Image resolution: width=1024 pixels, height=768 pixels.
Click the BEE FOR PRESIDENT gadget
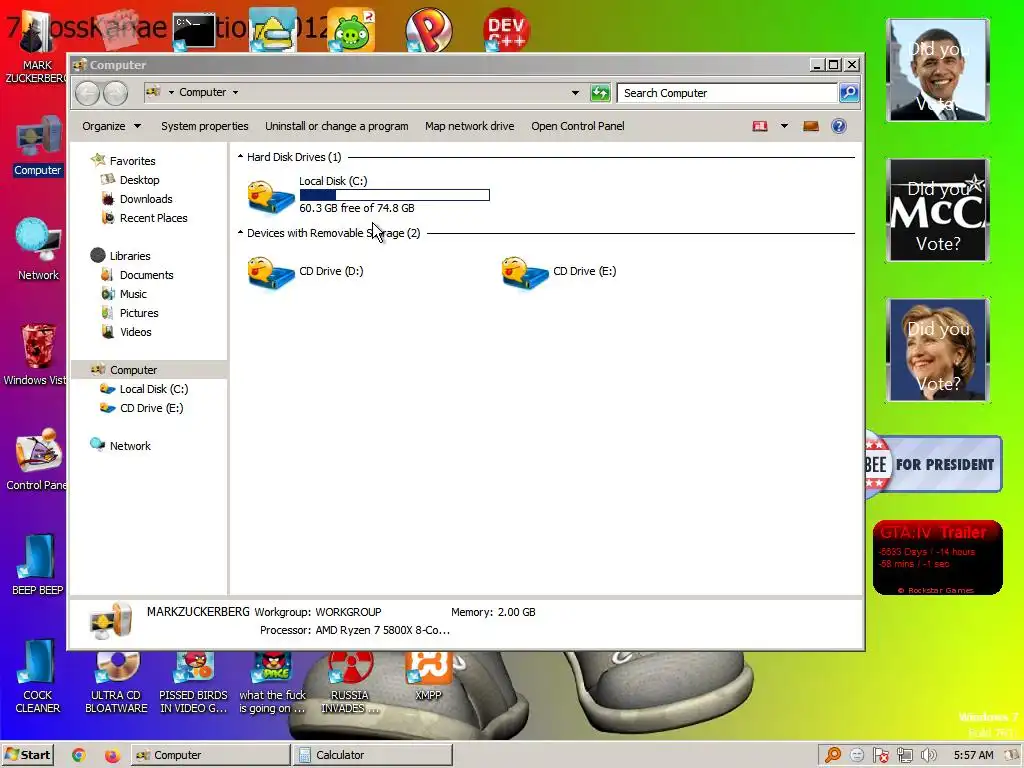[x=933, y=464]
